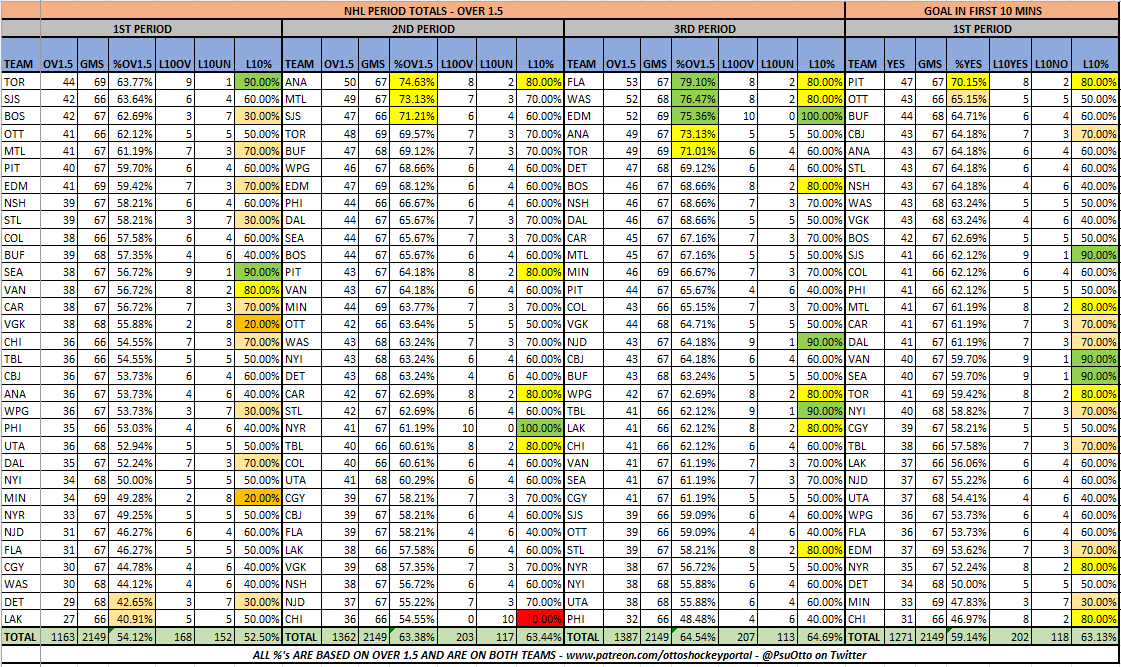The width and height of the screenshot is (1121, 667).
Task: Select MIN's 47.83% in Goal First 10 table
Action: pyautogui.click(x=968, y=602)
